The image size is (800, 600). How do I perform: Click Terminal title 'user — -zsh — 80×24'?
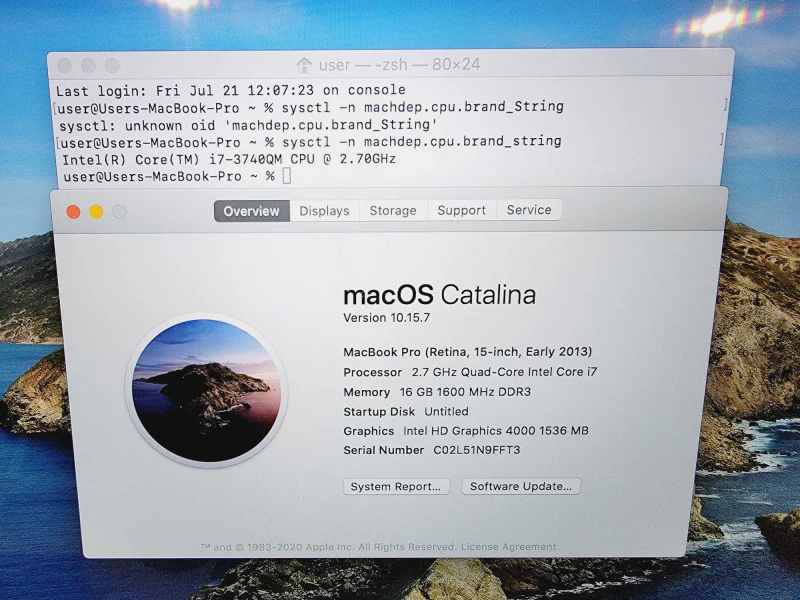click(399, 65)
